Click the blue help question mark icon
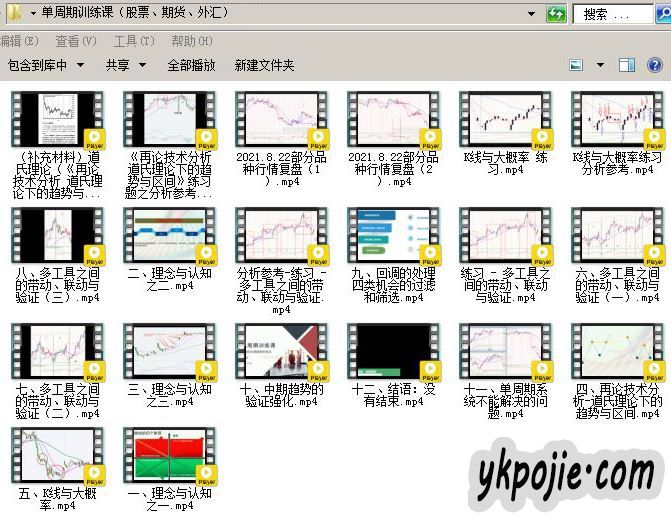This screenshot has width=671, height=518. [657, 65]
